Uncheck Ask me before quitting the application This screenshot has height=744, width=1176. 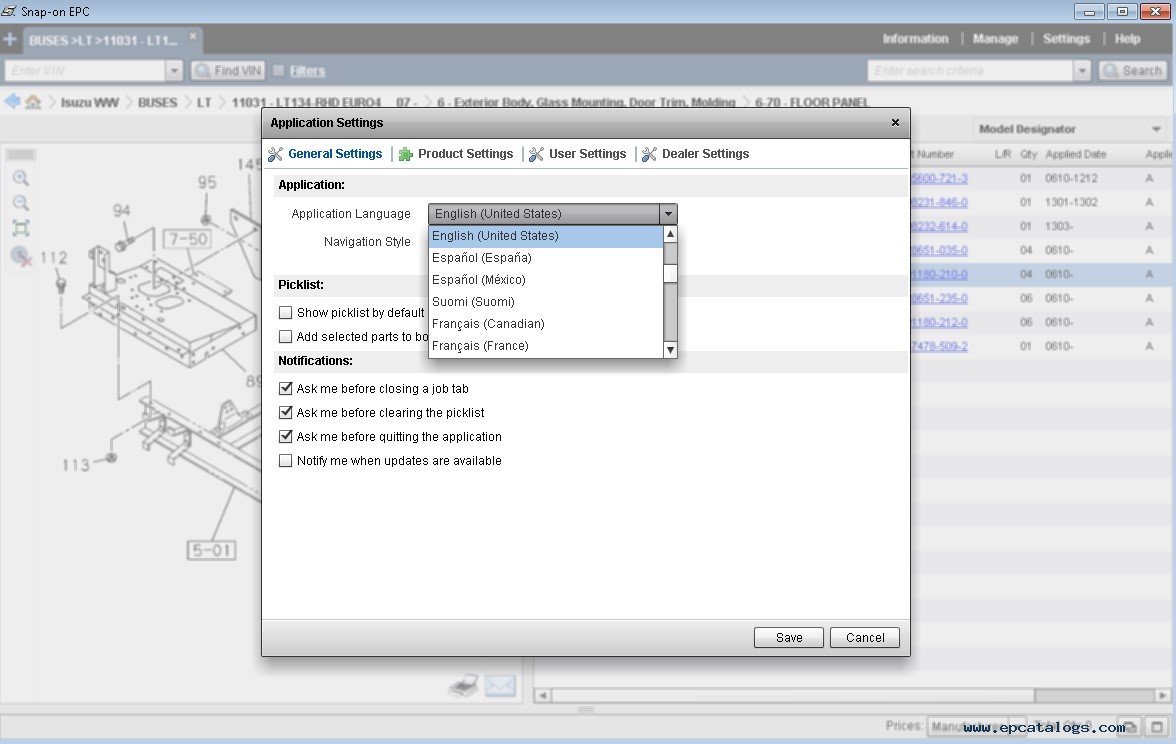click(x=285, y=436)
